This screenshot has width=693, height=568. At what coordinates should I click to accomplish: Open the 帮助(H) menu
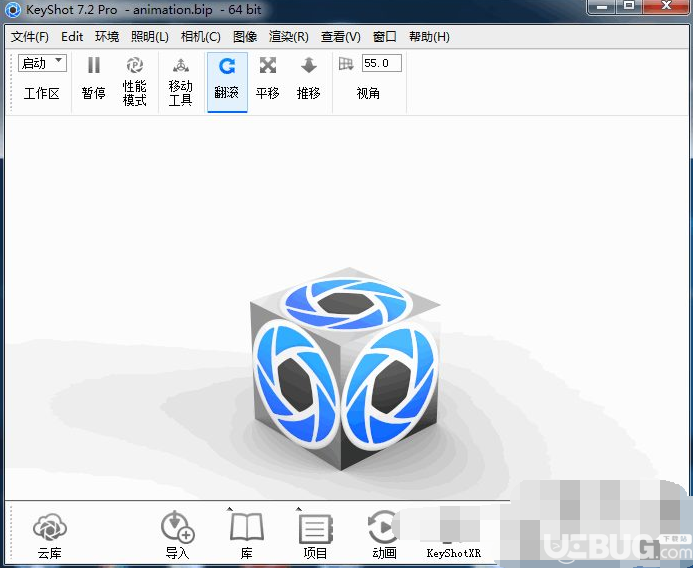pos(429,37)
